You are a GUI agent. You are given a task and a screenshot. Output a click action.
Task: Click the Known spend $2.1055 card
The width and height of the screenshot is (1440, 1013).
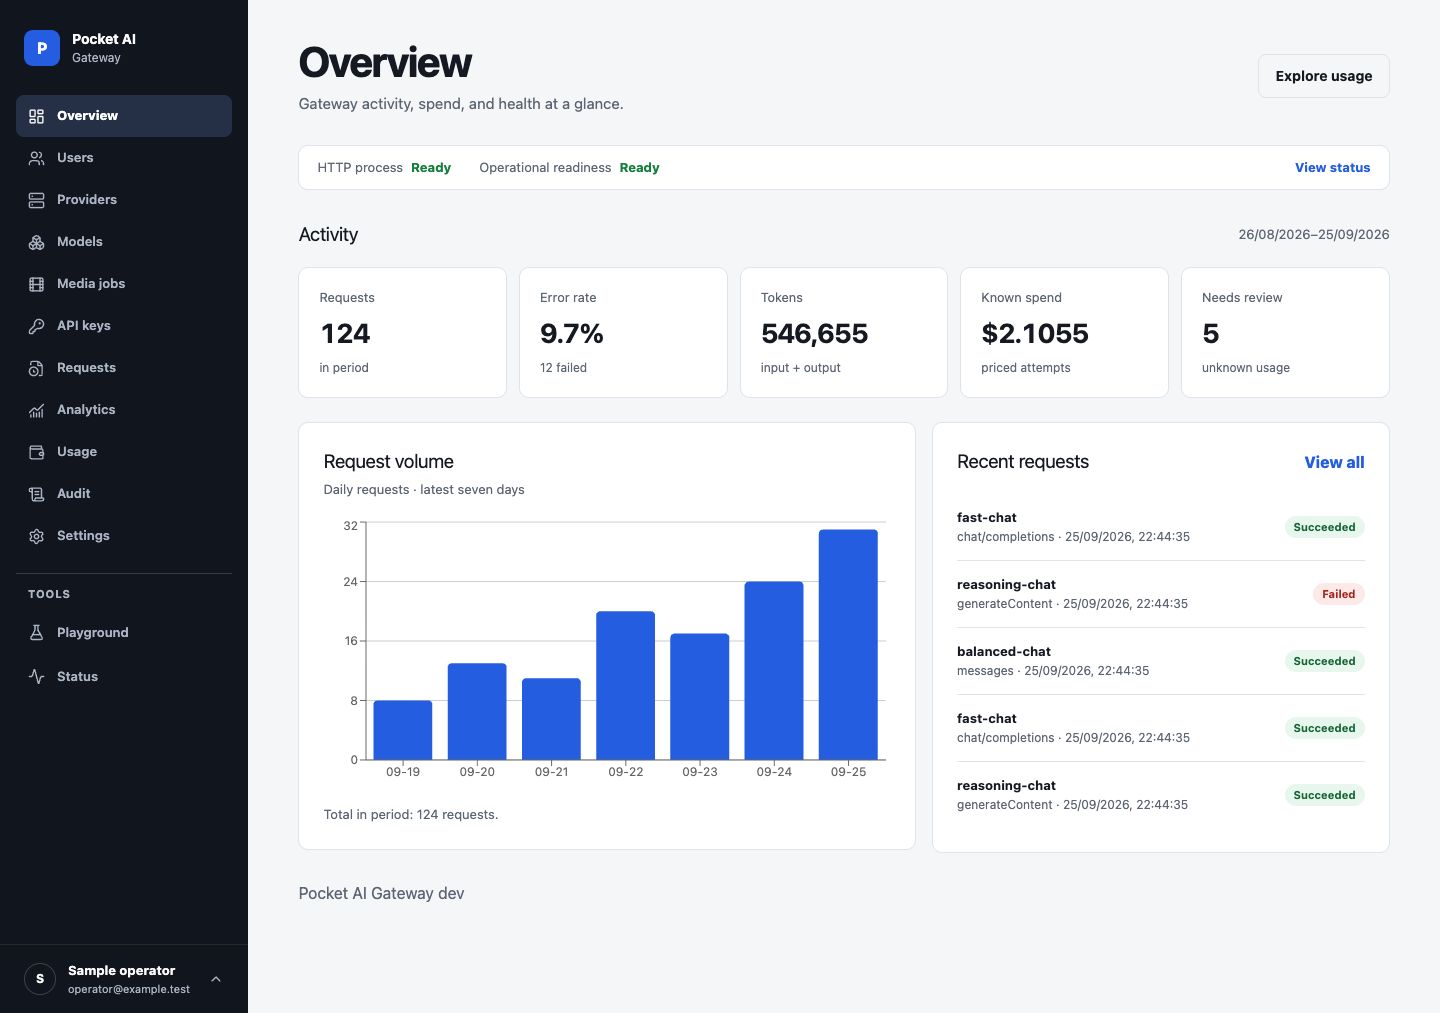[x=1064, y=332]
